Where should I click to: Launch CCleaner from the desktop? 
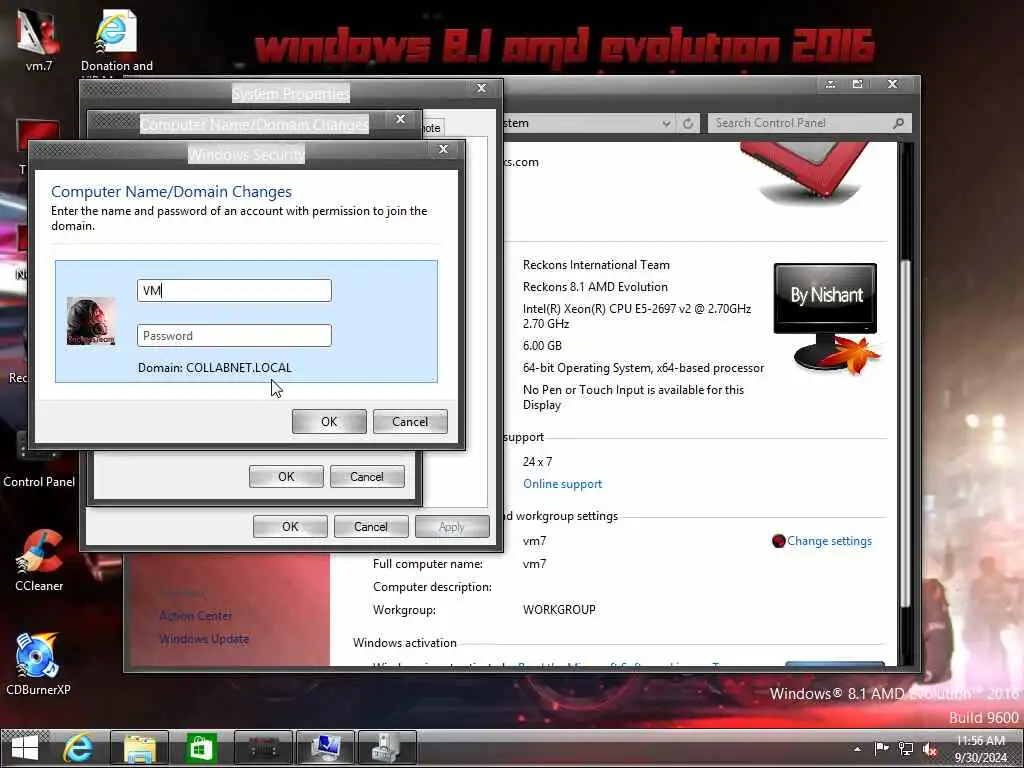click(39, 560)
